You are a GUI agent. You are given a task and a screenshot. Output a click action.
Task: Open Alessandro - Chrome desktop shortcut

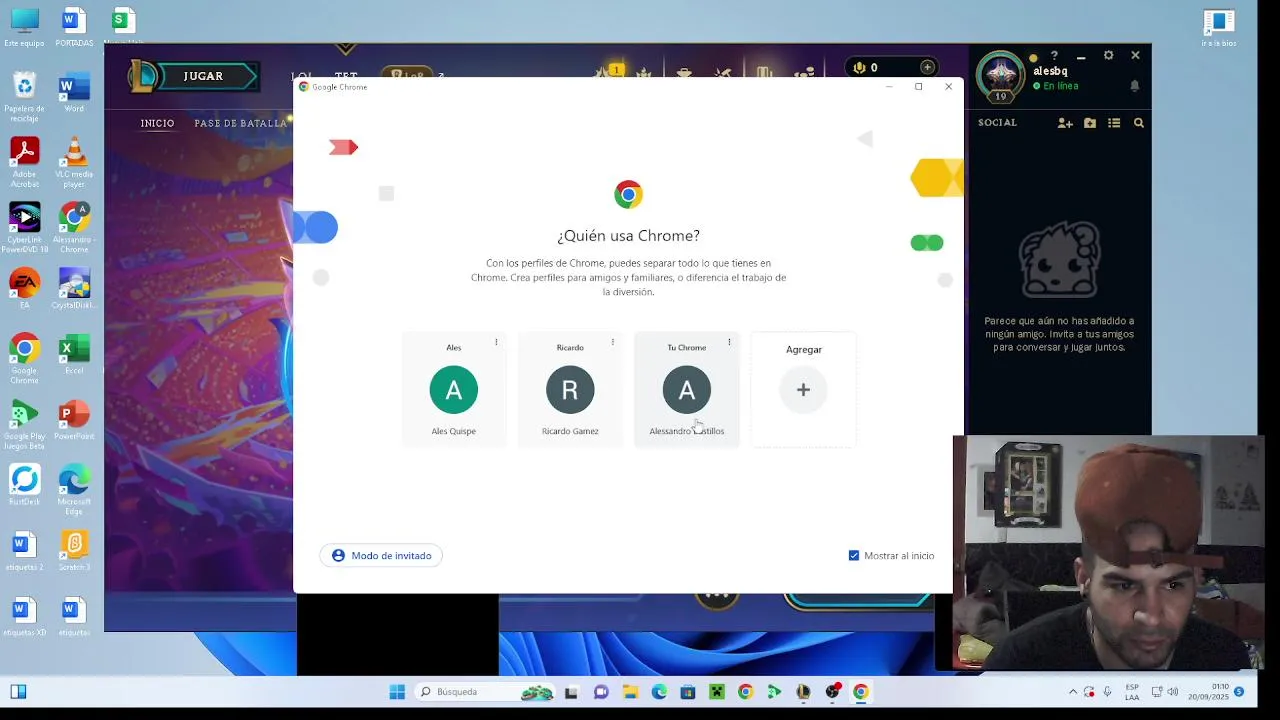coord(74,228)
